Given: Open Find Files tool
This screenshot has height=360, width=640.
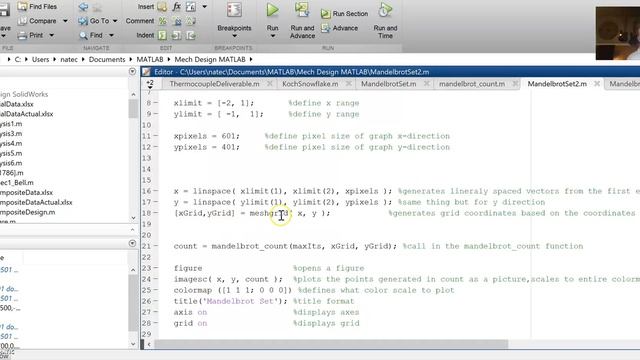Looking at the screenshot, I should pos(37,7).
